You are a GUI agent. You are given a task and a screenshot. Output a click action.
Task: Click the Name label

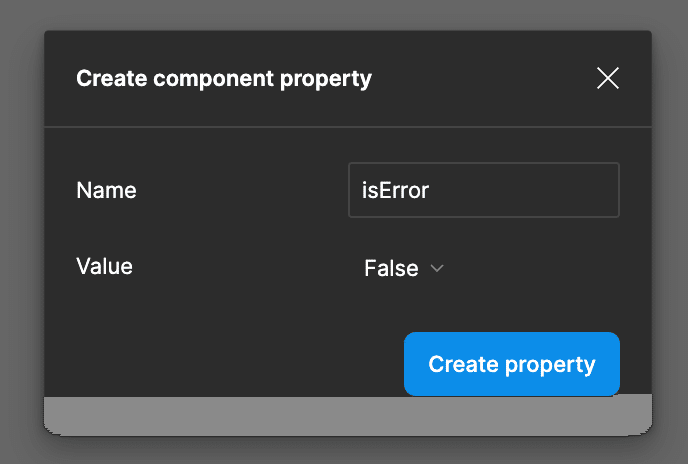coord(106,190)
